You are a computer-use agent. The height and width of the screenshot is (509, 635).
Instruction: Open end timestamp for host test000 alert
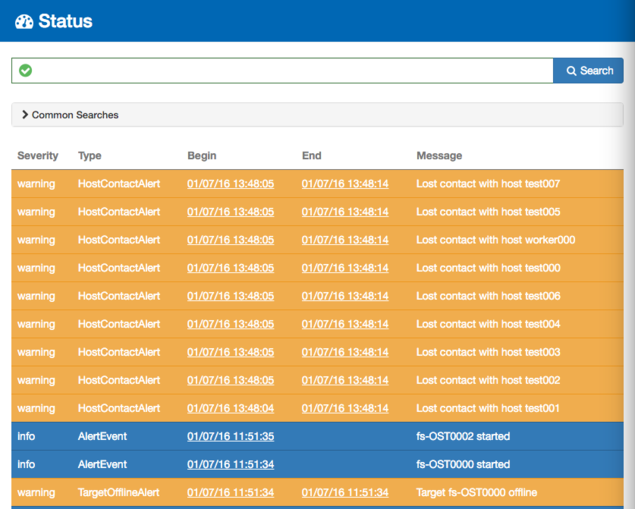point(345,268)
